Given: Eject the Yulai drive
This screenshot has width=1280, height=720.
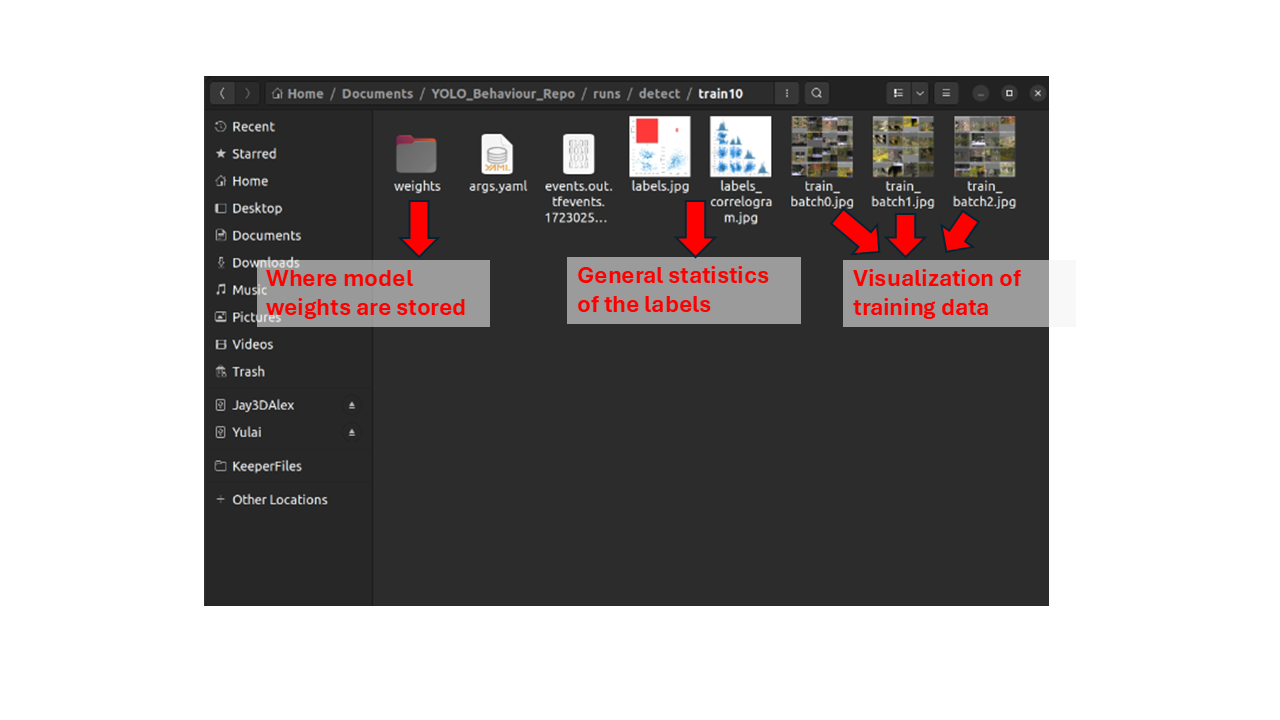Looking at the screenshot, I should click(x=352, y=432).
